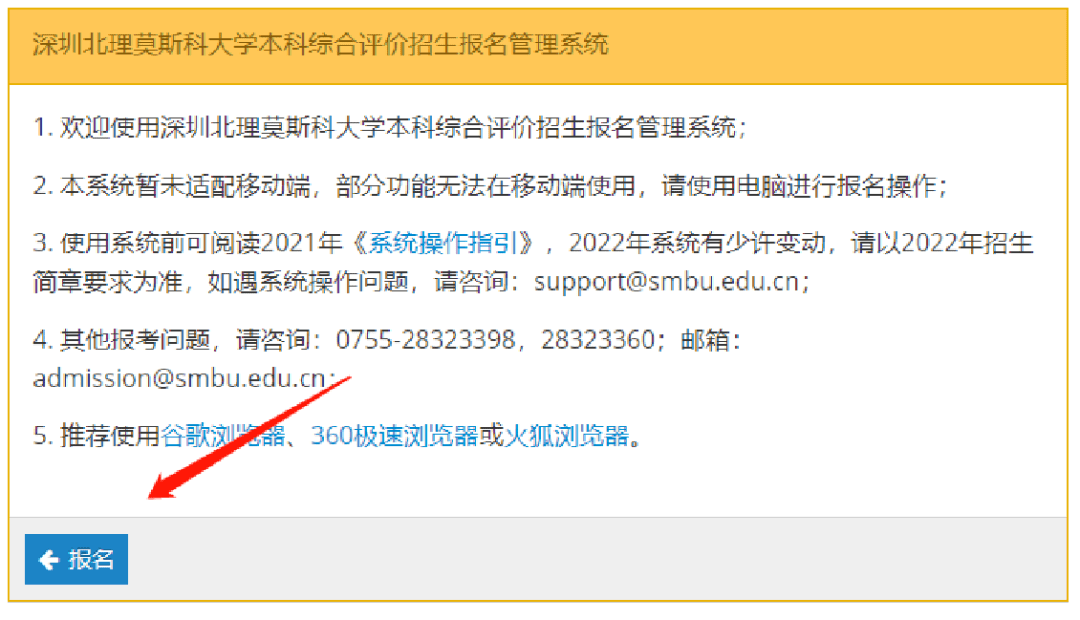Screen dimensions: 1080x620
Task: Click the 报名 button label
Action: 90,559
